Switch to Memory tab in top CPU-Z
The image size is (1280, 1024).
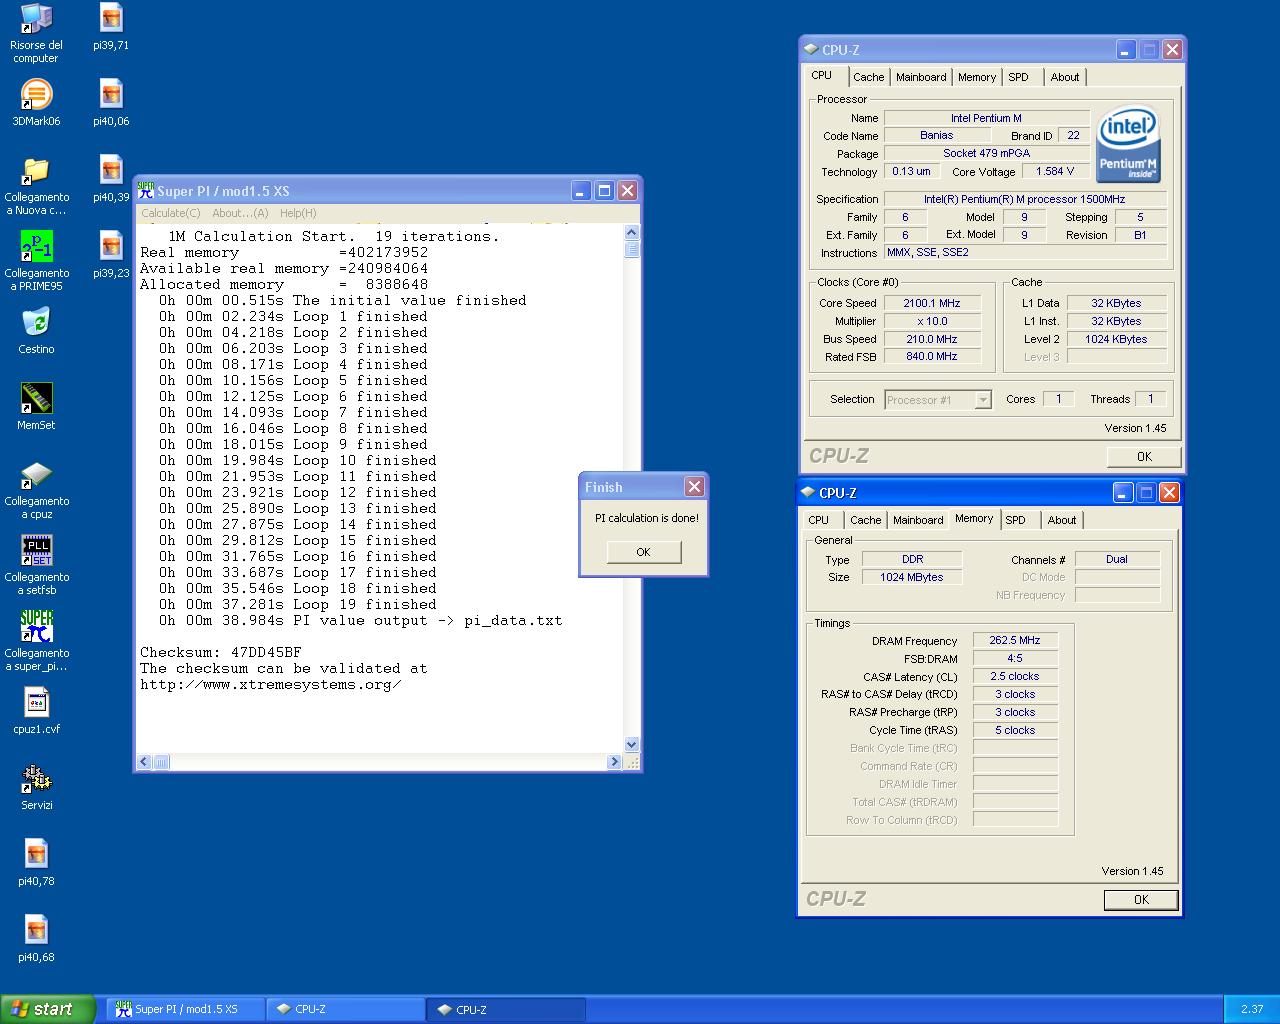coord(977,77)
